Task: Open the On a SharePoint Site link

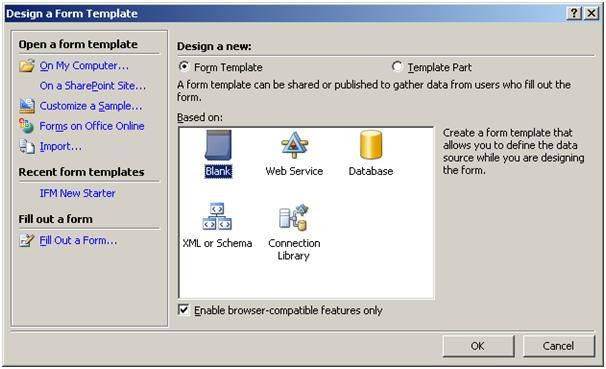Action: click(93, 86)
